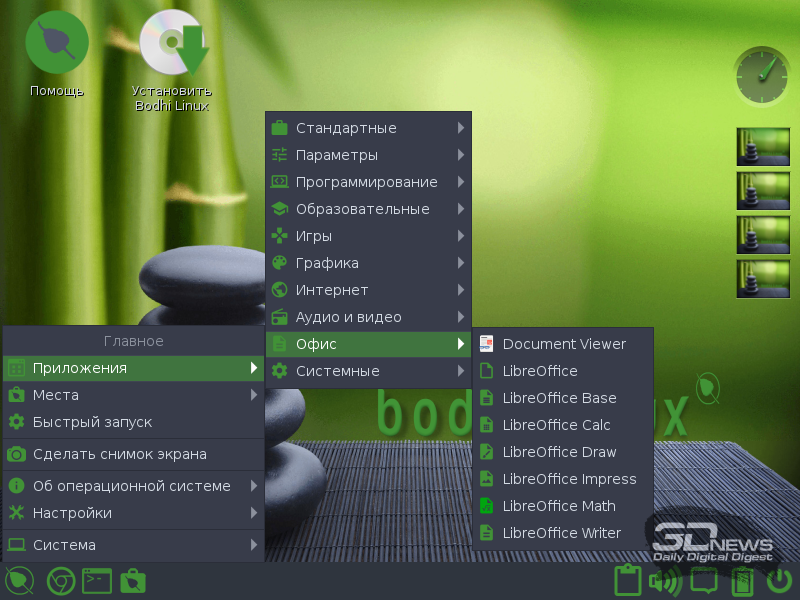
Task: Open Chromium browser from the taskbar
Action: click(61, 581)
